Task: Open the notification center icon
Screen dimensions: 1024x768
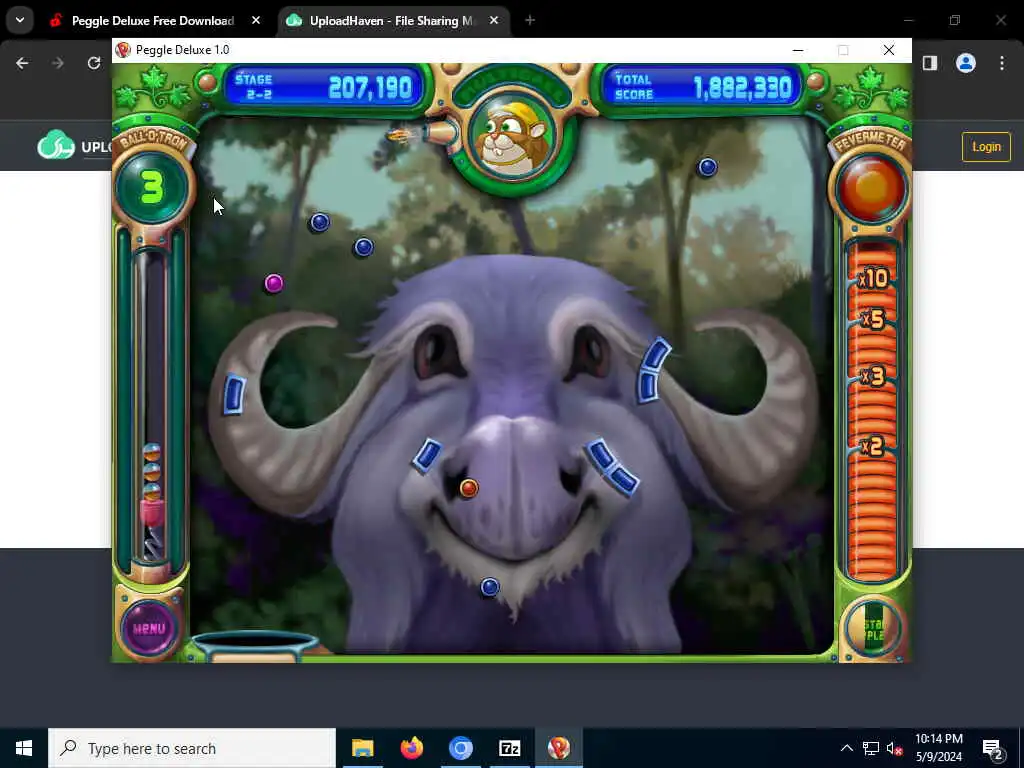Action: click(993, 748)
